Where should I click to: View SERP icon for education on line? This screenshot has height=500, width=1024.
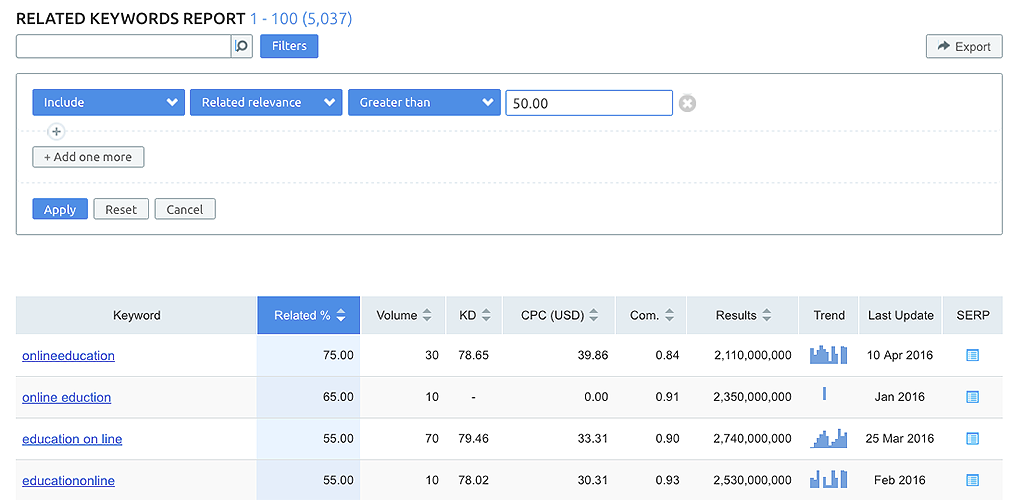pos(972,439)
